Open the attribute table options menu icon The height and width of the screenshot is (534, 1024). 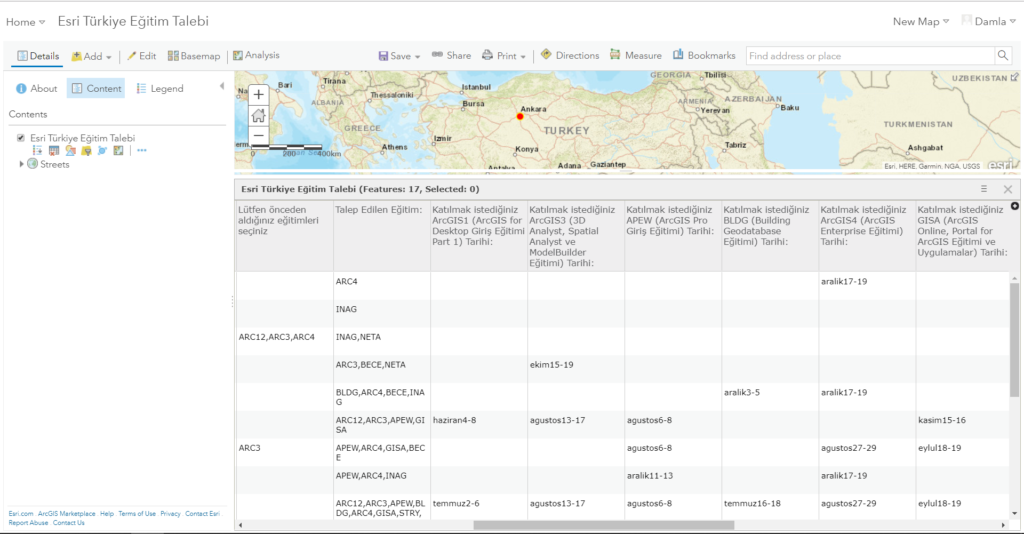(x=984, y=189)
